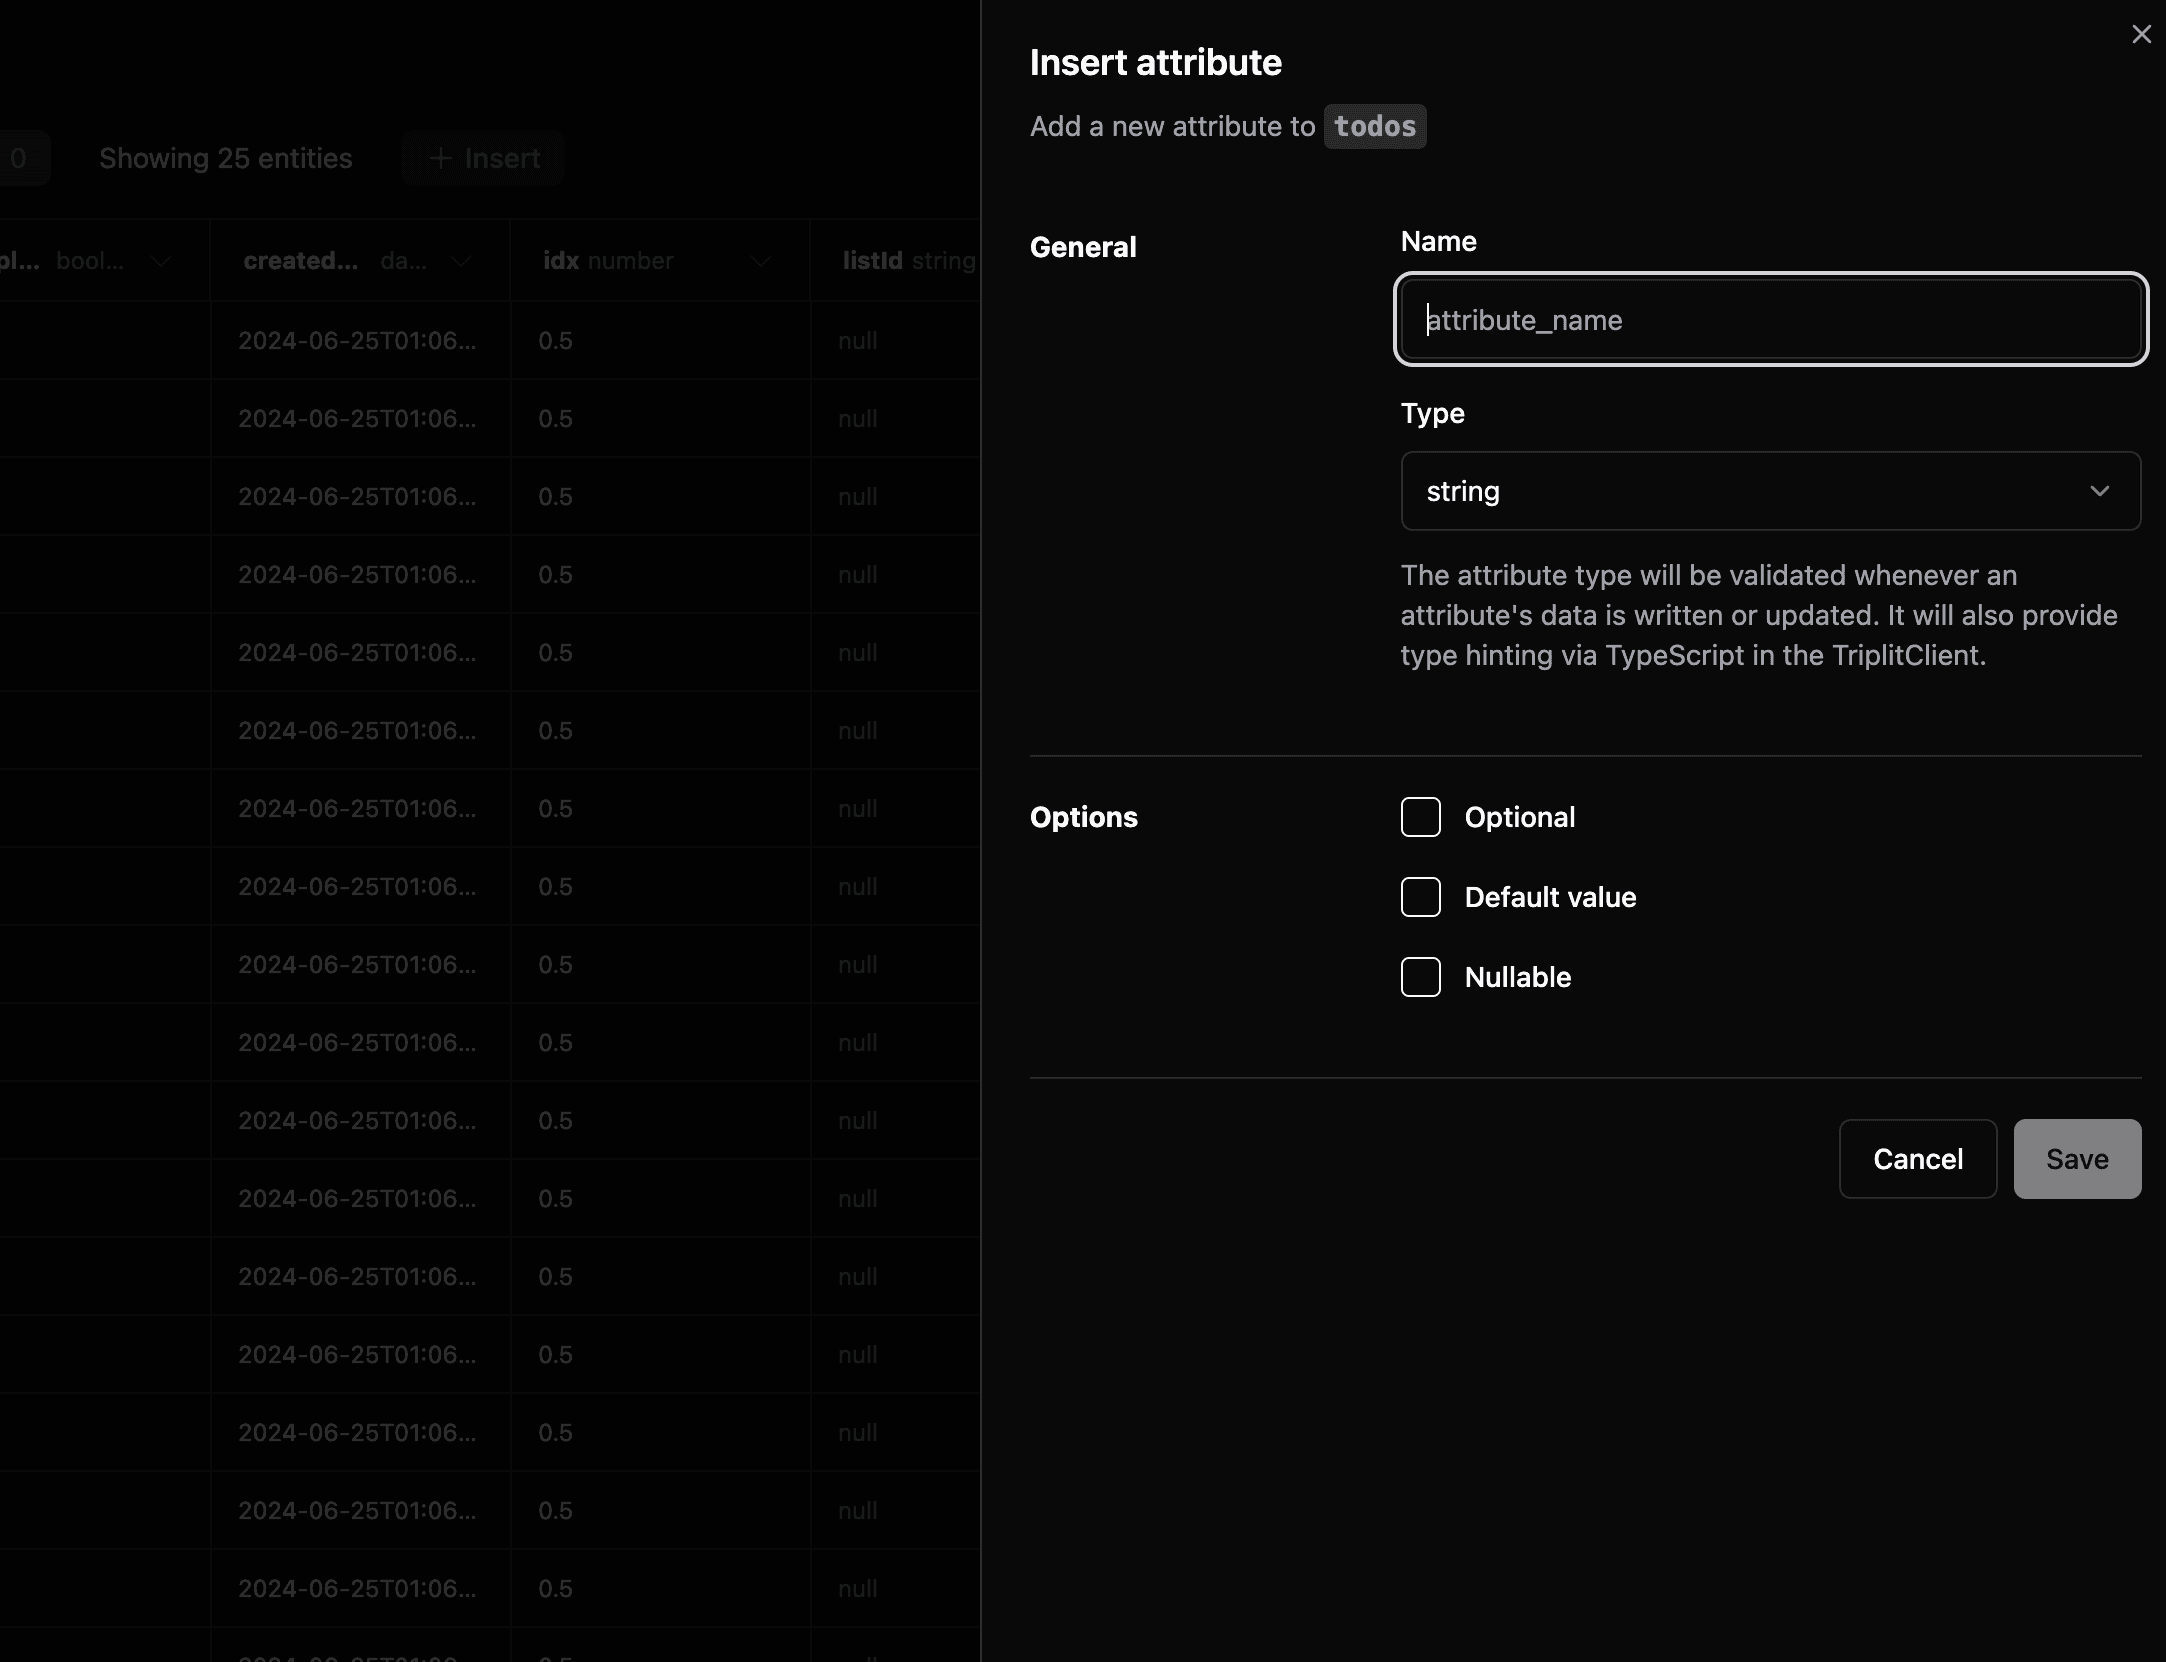This screenshot has width=2166, height=1662.
Task: Select the first row's idx value 0.5
Action: pos(556,341)
